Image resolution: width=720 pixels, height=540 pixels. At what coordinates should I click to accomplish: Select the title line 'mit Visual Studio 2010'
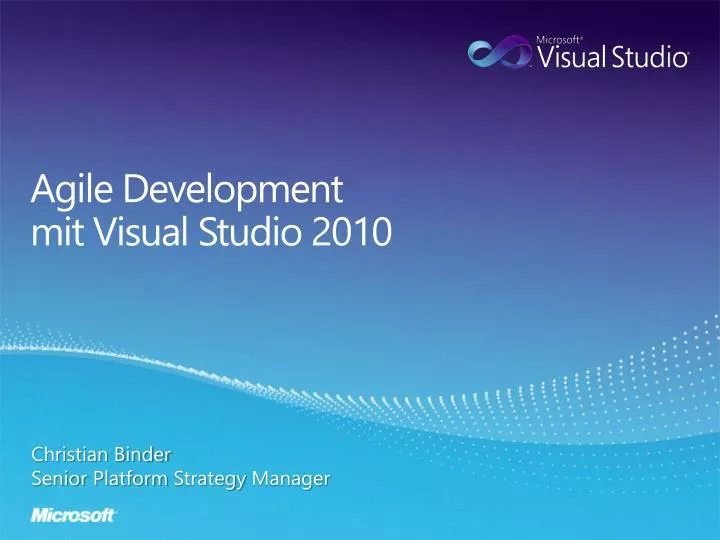tap(211, 232)
